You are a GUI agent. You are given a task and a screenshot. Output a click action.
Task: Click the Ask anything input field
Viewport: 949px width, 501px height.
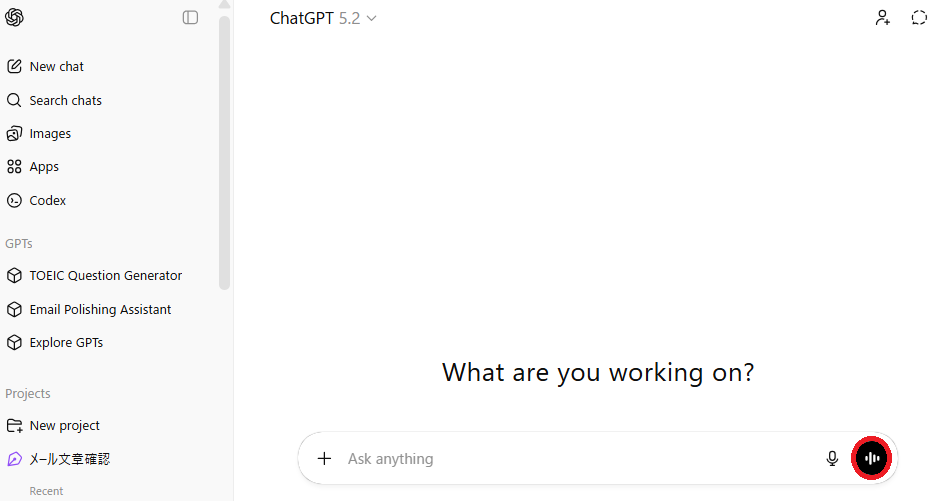pyautogui.click(x=570, y=459)
